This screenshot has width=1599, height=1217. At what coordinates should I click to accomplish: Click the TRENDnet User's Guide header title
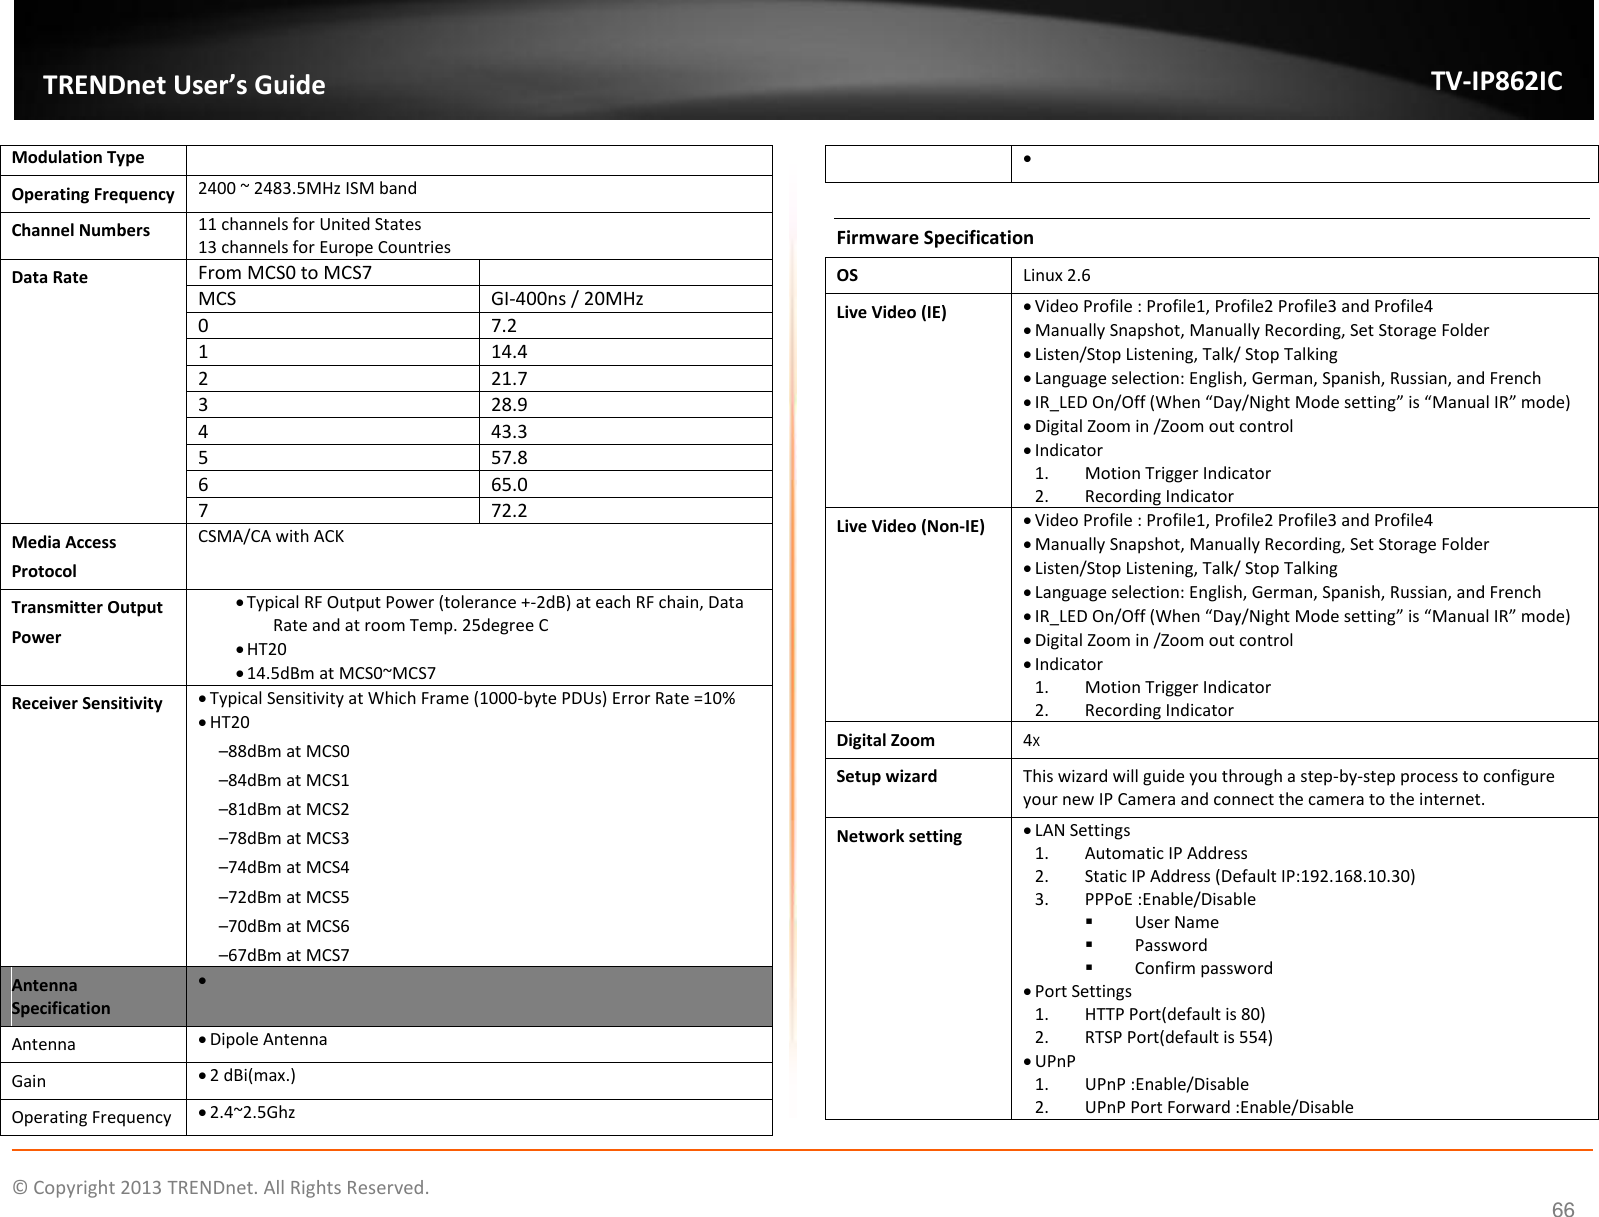pyautogui.click(x=184, y=85)
